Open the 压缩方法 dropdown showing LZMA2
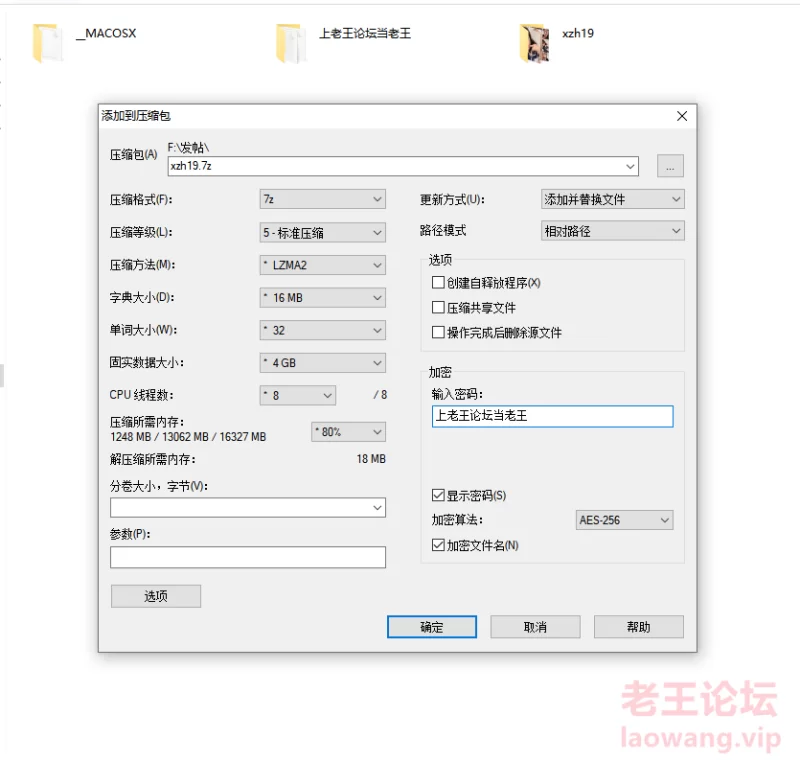 pyautogui.click(x=322, y=265)
